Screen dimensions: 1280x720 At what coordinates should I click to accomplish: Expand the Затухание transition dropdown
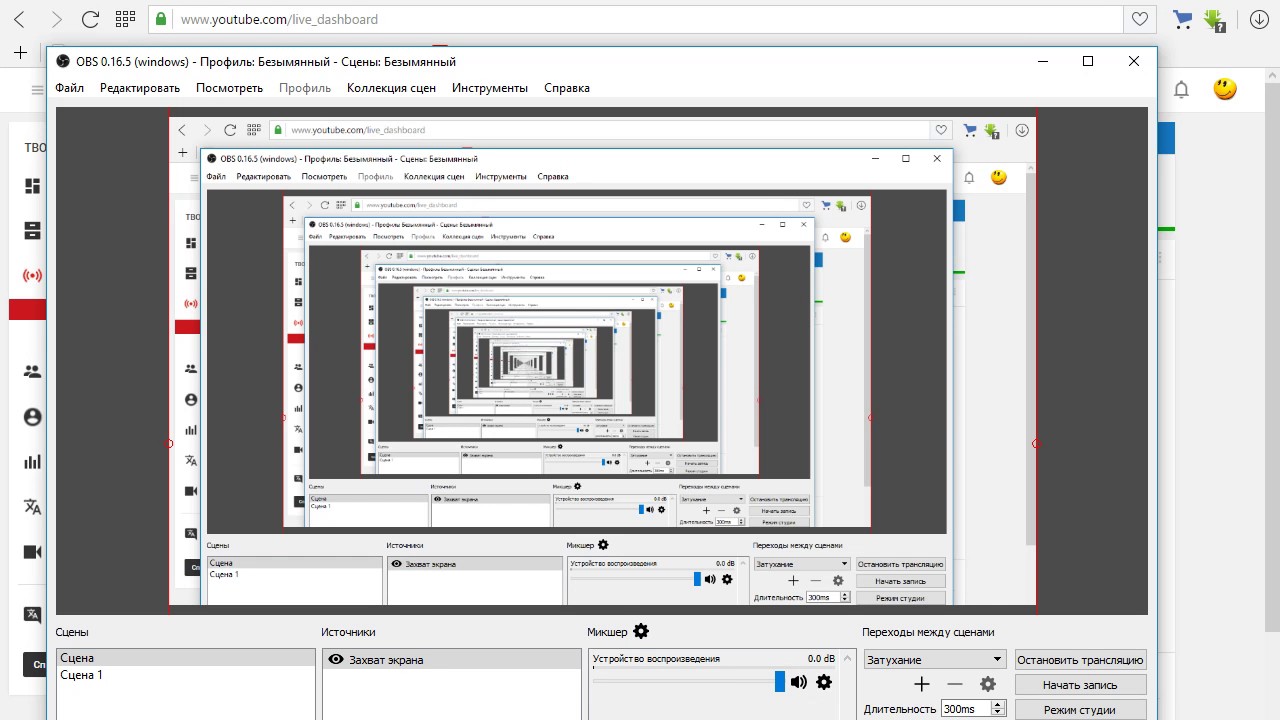997,660
